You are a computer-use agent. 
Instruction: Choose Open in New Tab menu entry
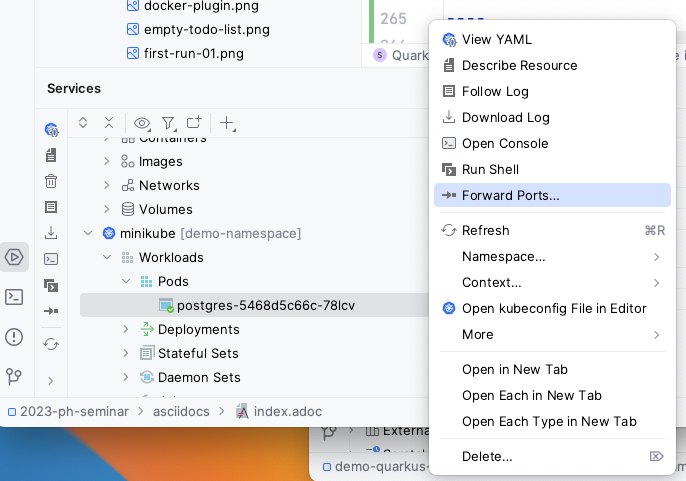click(552, 369)
